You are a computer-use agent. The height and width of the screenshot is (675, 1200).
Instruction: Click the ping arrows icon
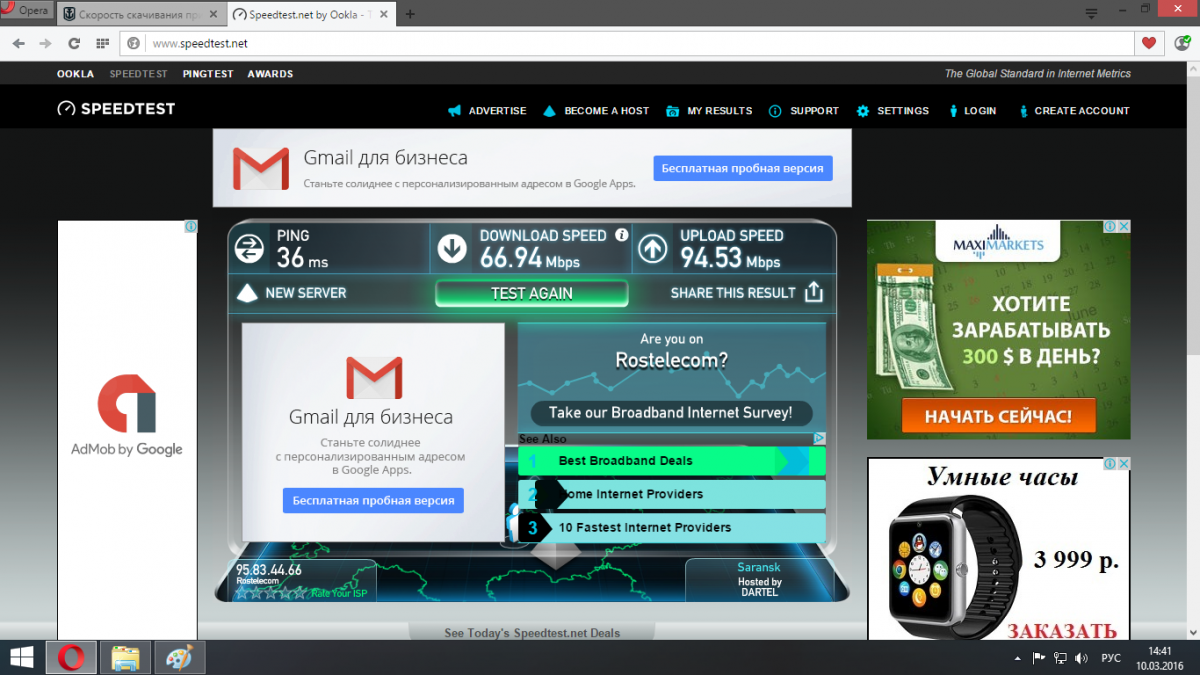(249, 249)
